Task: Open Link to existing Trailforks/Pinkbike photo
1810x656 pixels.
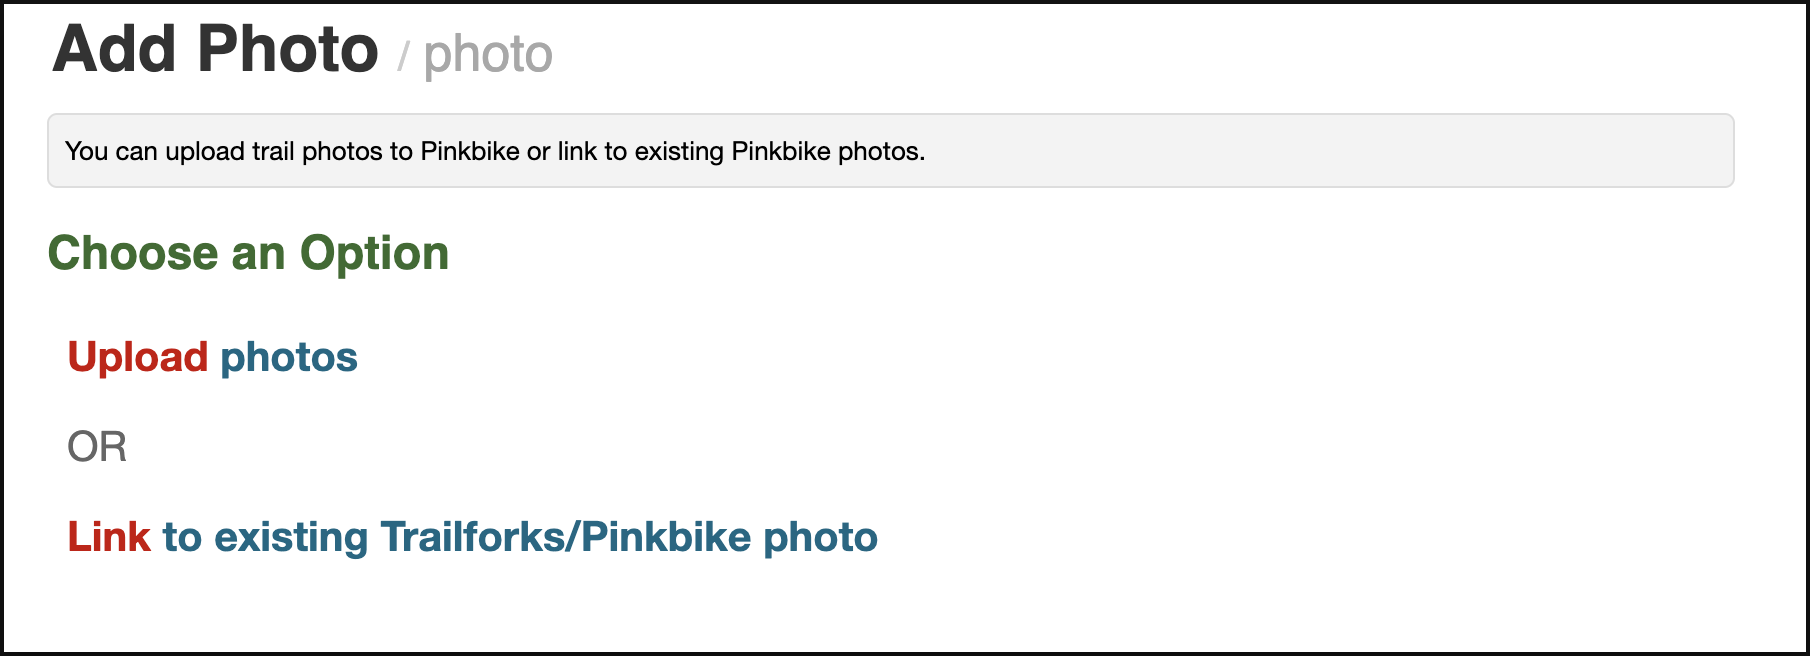Action: tap(472, 537)
